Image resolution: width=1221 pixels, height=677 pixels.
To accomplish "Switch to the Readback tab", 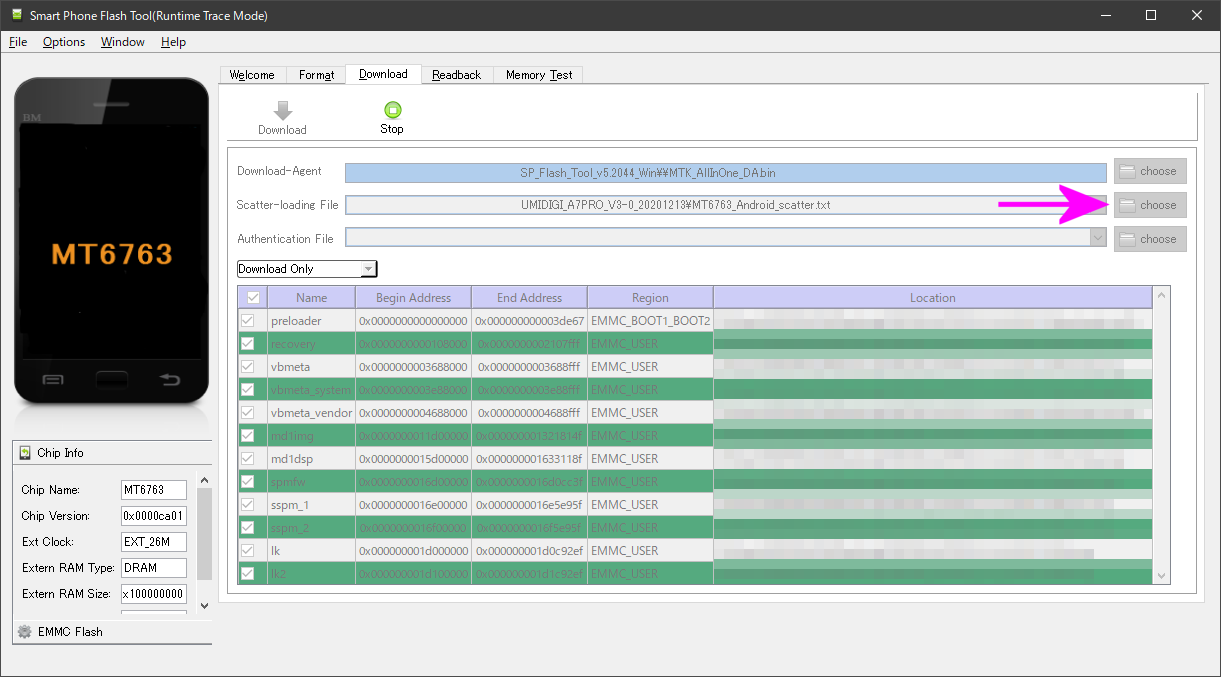I will point(456,74).
